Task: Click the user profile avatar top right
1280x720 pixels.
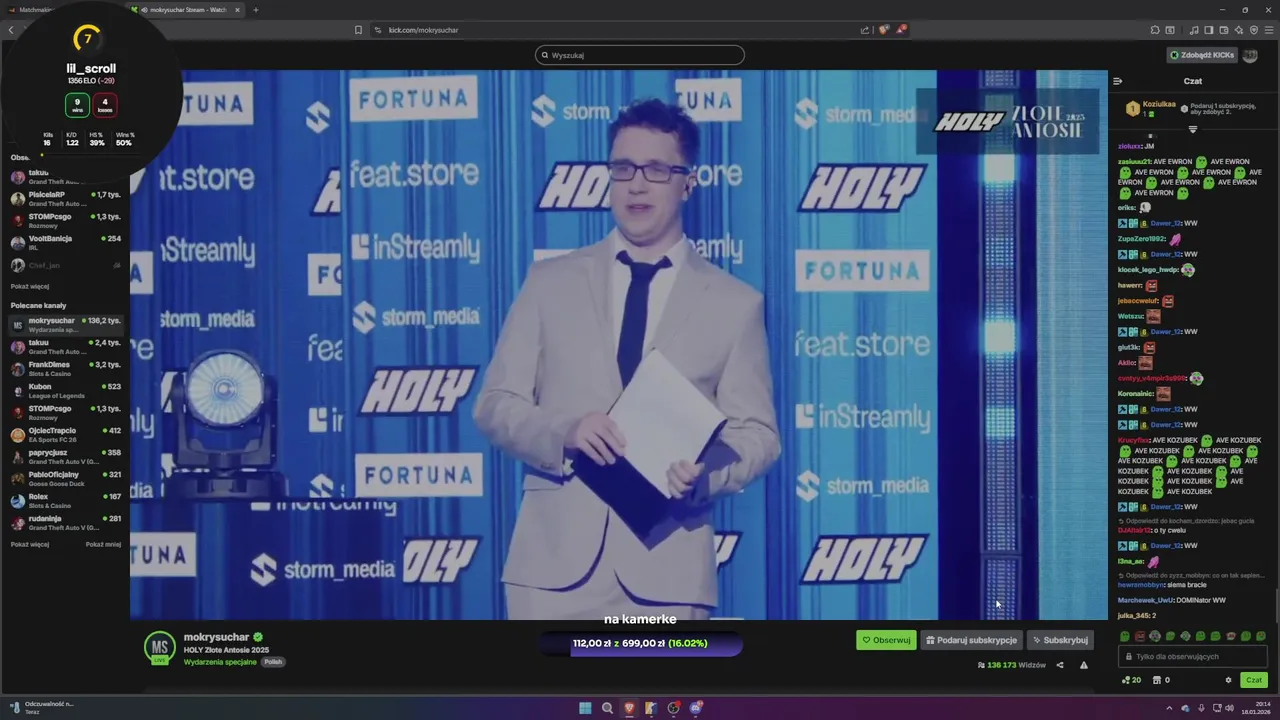Action: pos(1250,55)
